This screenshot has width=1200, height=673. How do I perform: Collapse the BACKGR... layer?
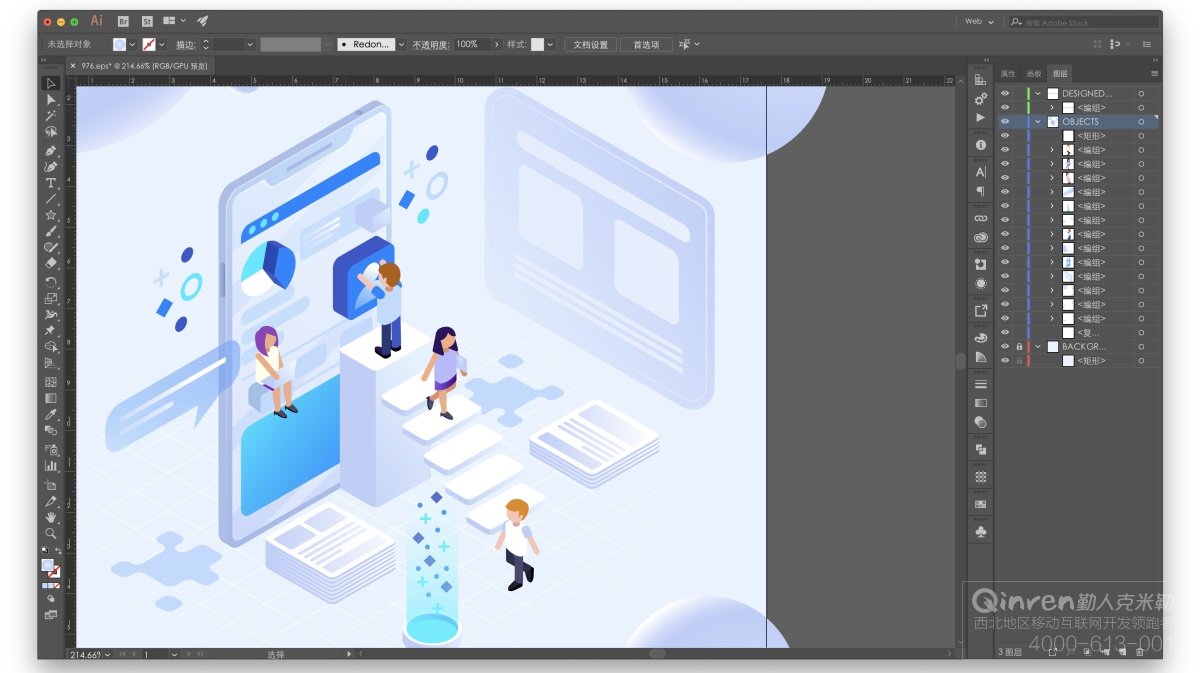tap(1038, 347)
